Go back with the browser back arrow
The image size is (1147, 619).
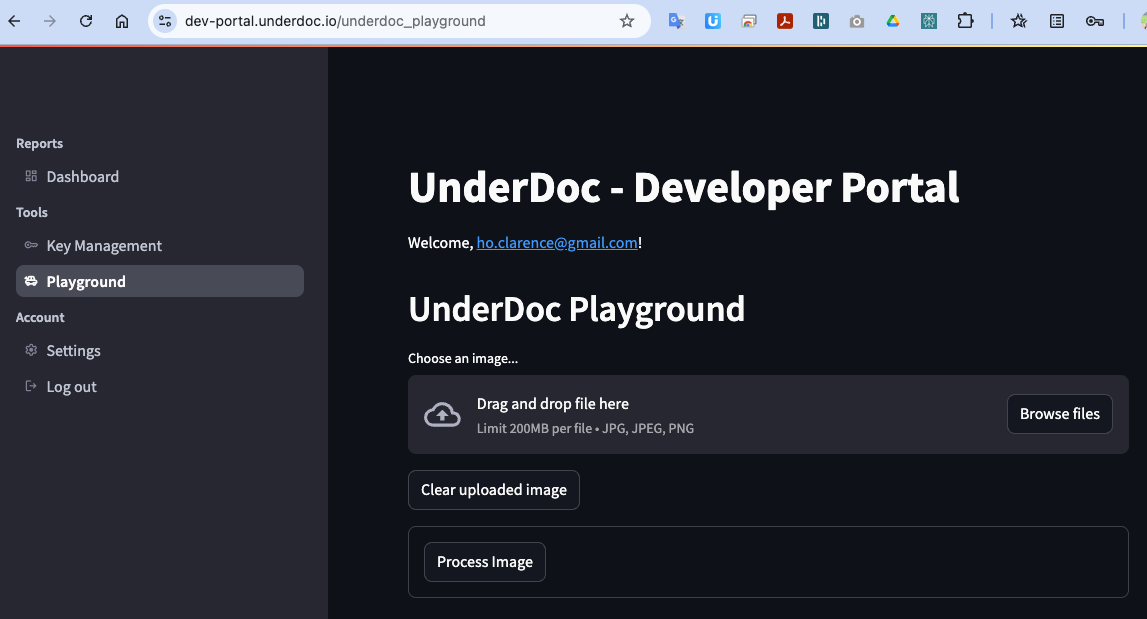(14, 21)
